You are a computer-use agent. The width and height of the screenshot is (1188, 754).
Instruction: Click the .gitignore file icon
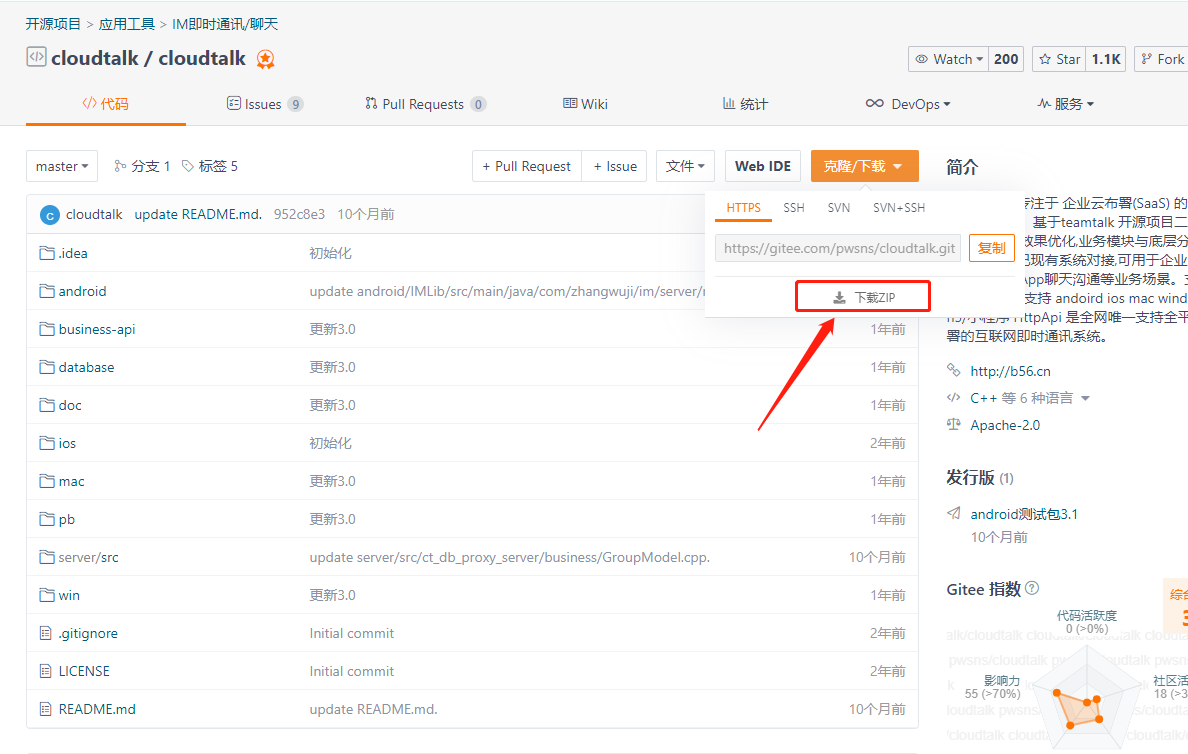45,633
